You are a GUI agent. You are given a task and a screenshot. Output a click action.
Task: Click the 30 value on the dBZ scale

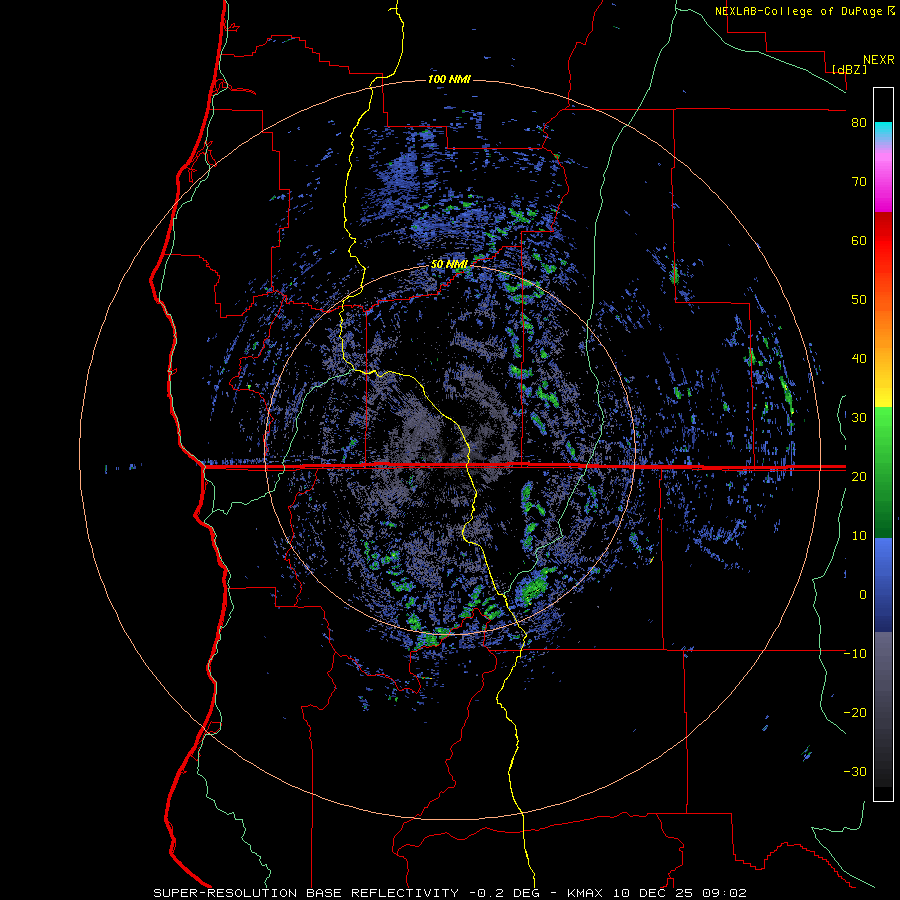(x=859, y=417)
